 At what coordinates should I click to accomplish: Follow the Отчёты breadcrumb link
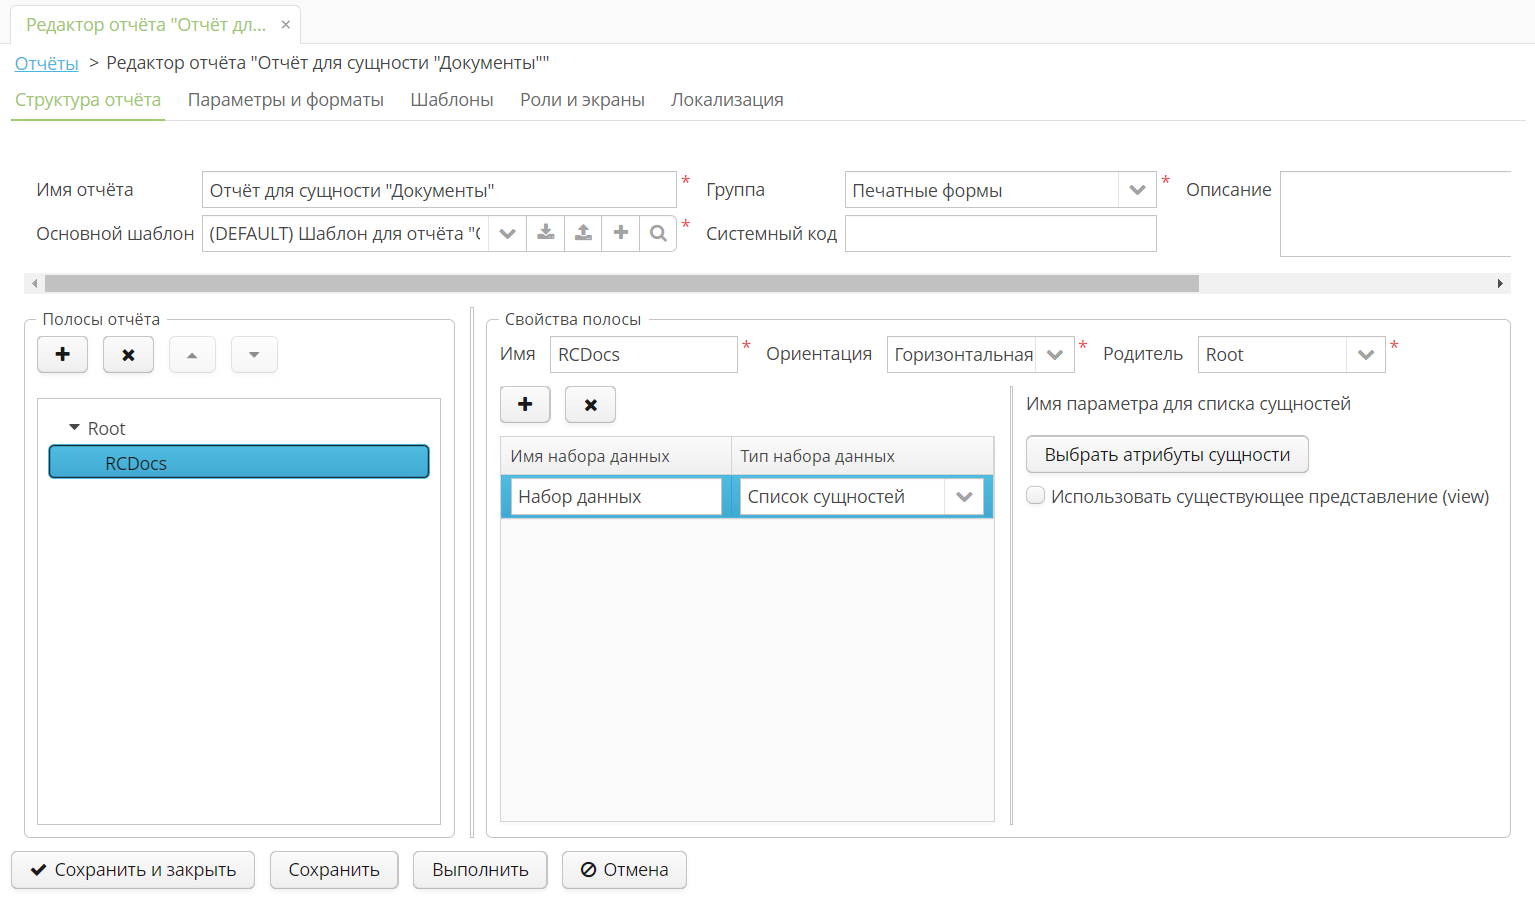[x=46, y=63]
